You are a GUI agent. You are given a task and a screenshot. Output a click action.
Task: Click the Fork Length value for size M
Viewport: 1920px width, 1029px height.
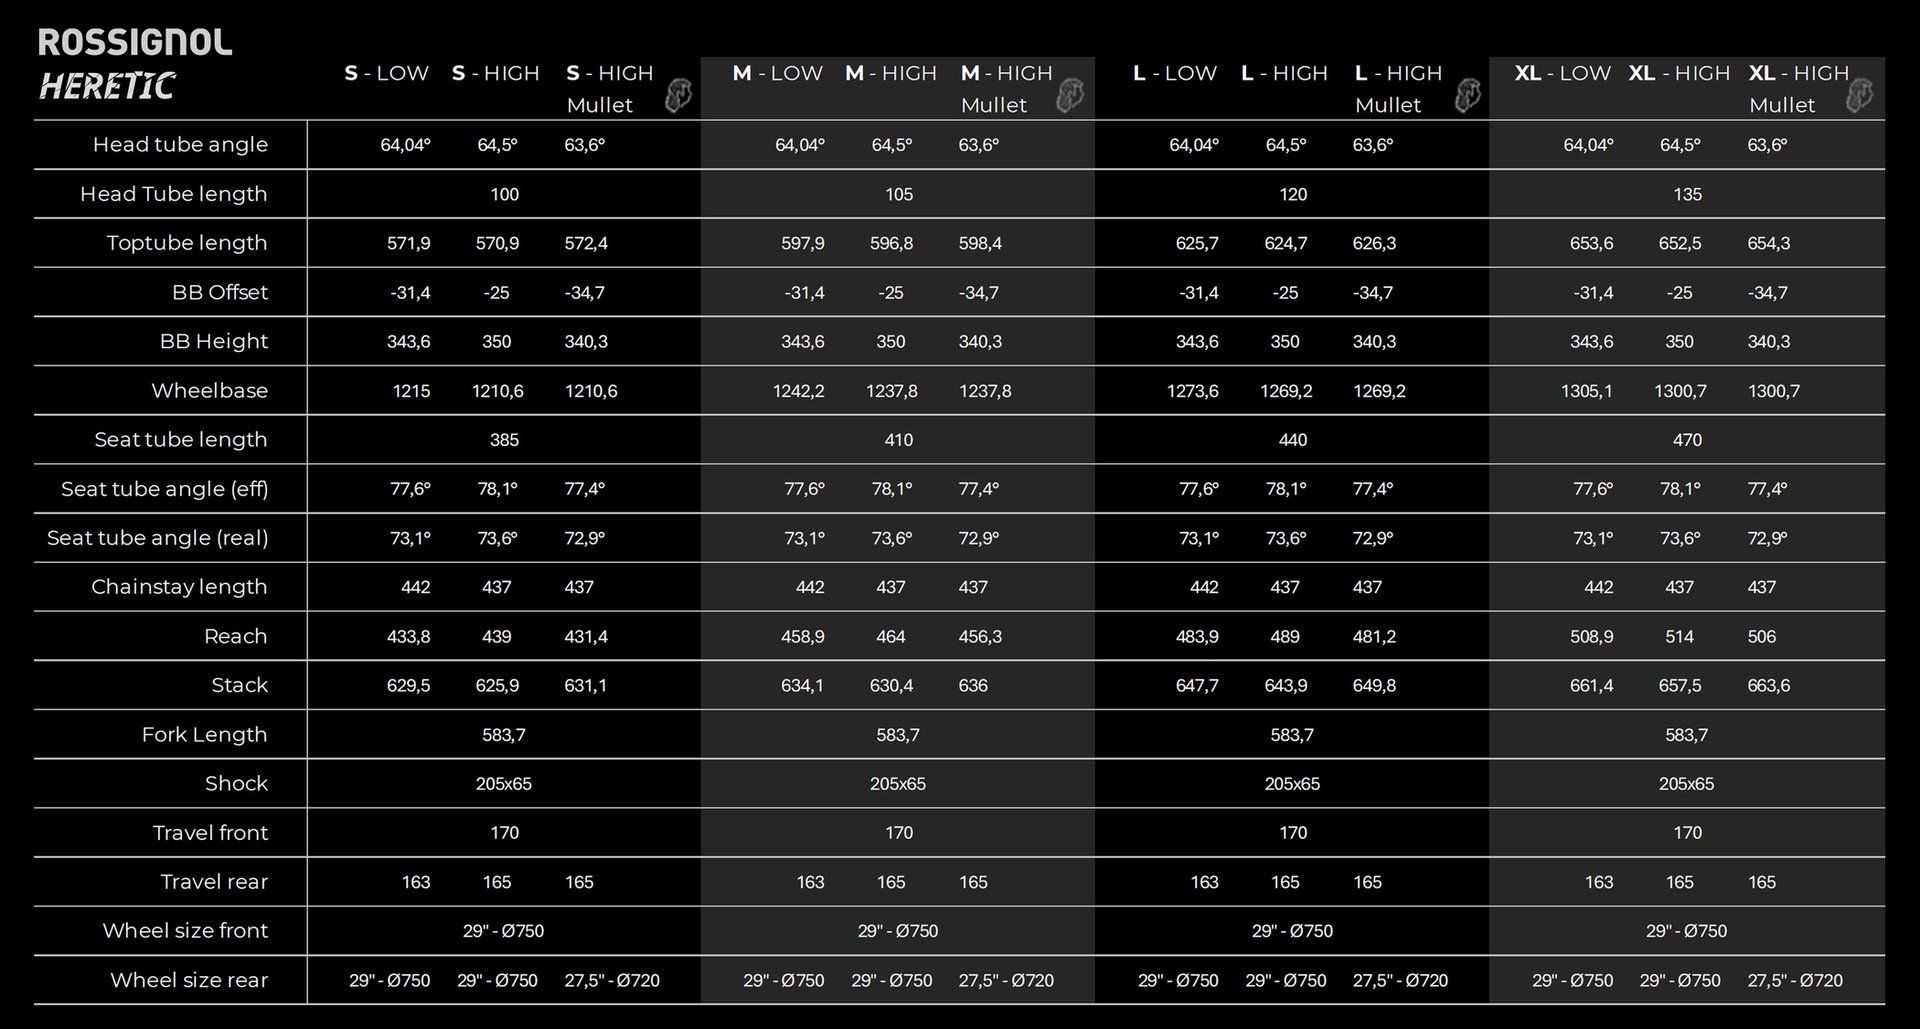point(898,735)
